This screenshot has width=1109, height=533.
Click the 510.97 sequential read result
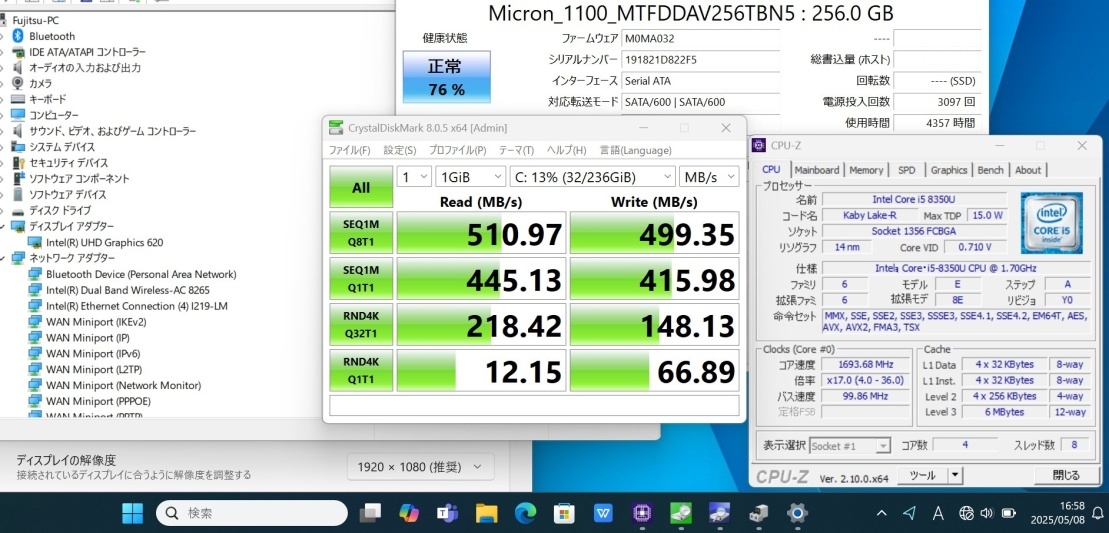481,233
